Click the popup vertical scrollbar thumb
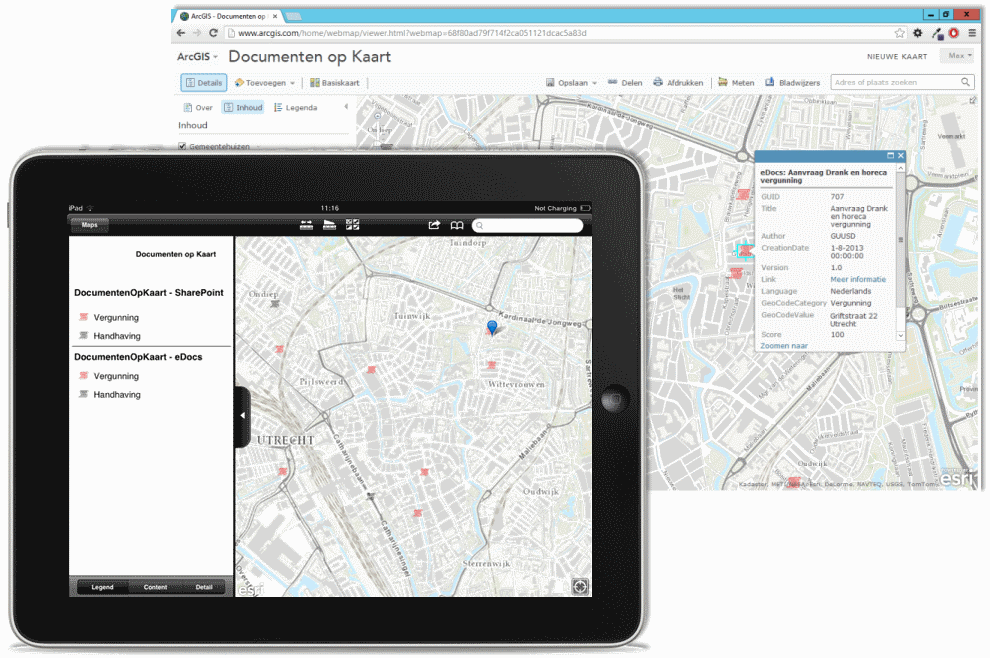The height and width of the screenshot is (658, 990). point(901,240)
